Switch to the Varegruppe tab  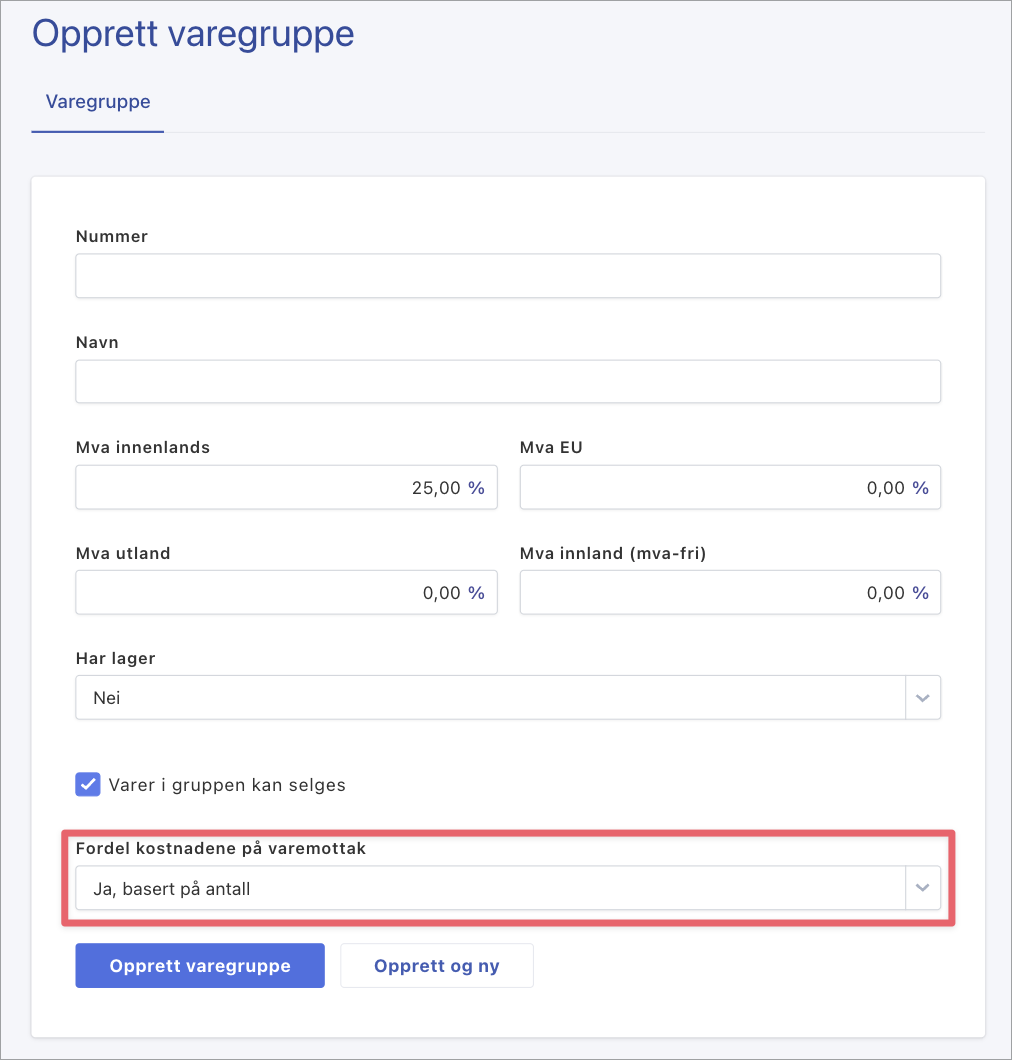pos(98,102)
